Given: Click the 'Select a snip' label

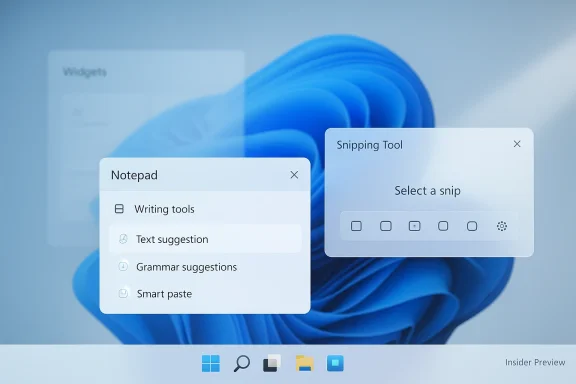Looking at the screenshot, I should coord(427,191).
